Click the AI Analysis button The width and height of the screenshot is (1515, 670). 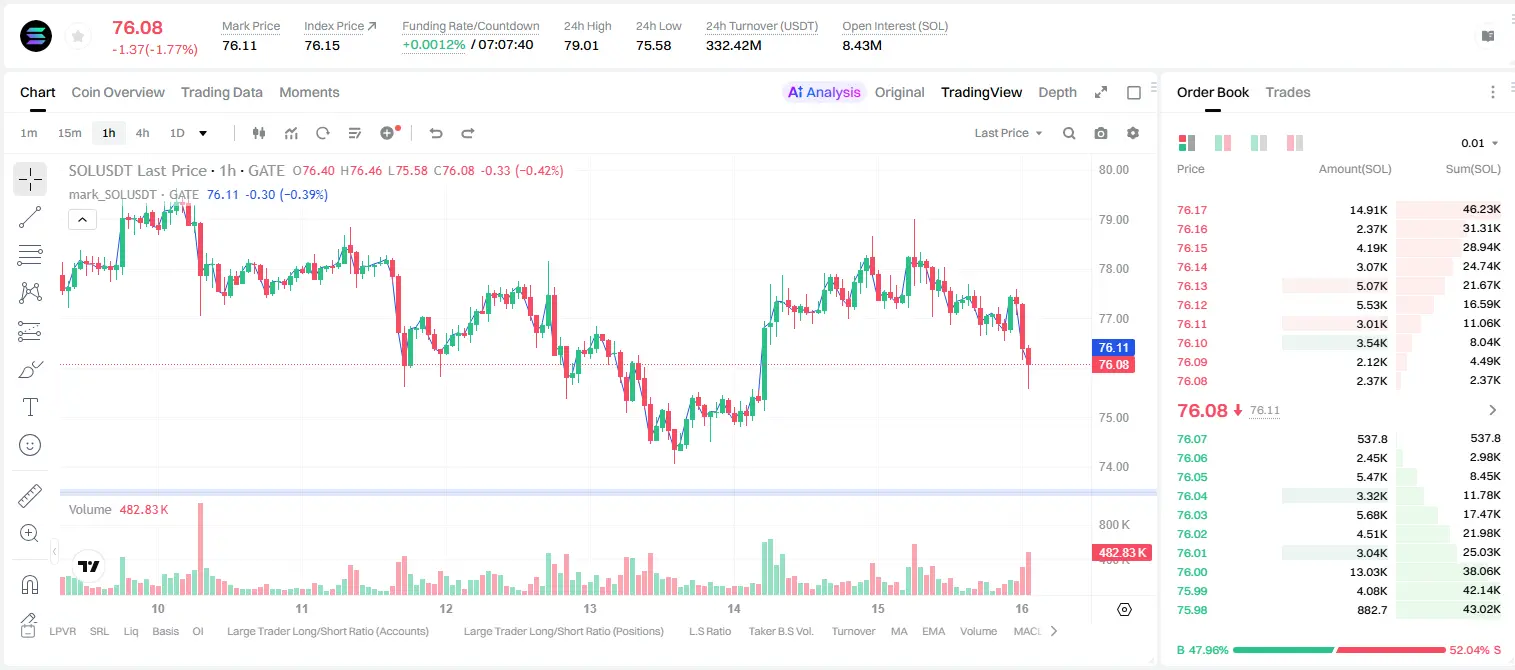pyautogui.click(x=824, y=92)
